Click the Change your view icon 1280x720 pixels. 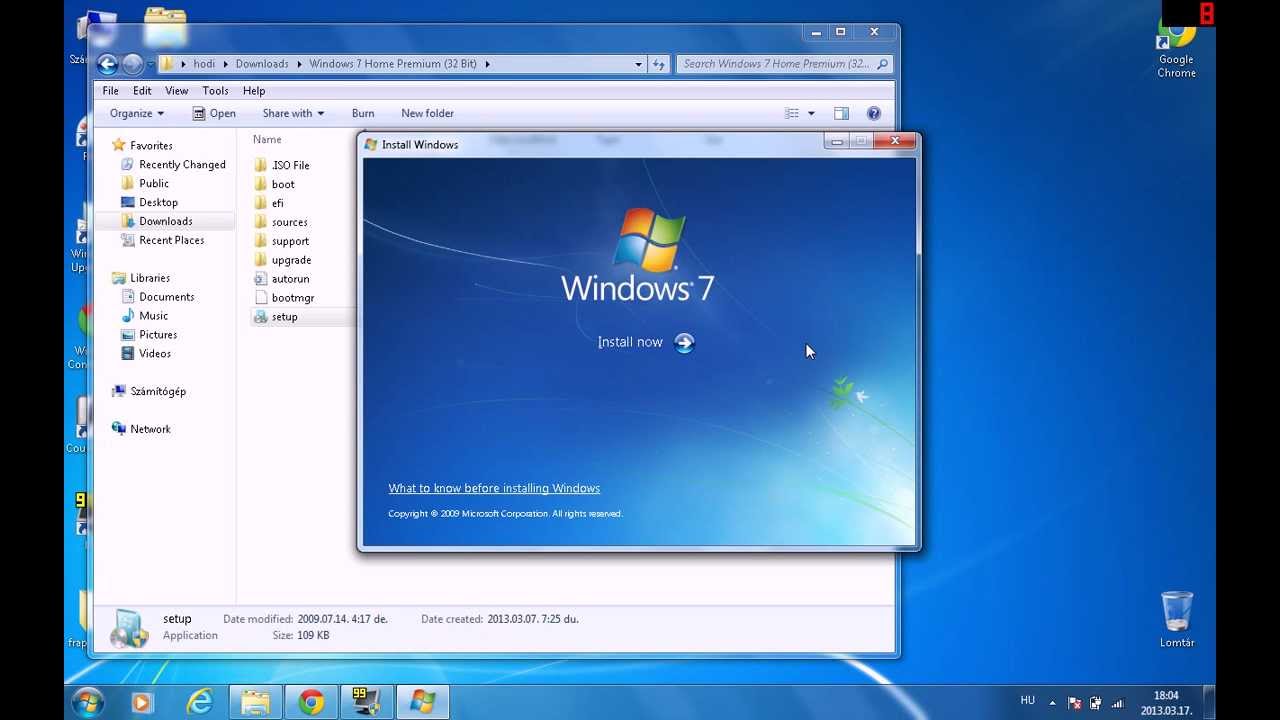793,114
